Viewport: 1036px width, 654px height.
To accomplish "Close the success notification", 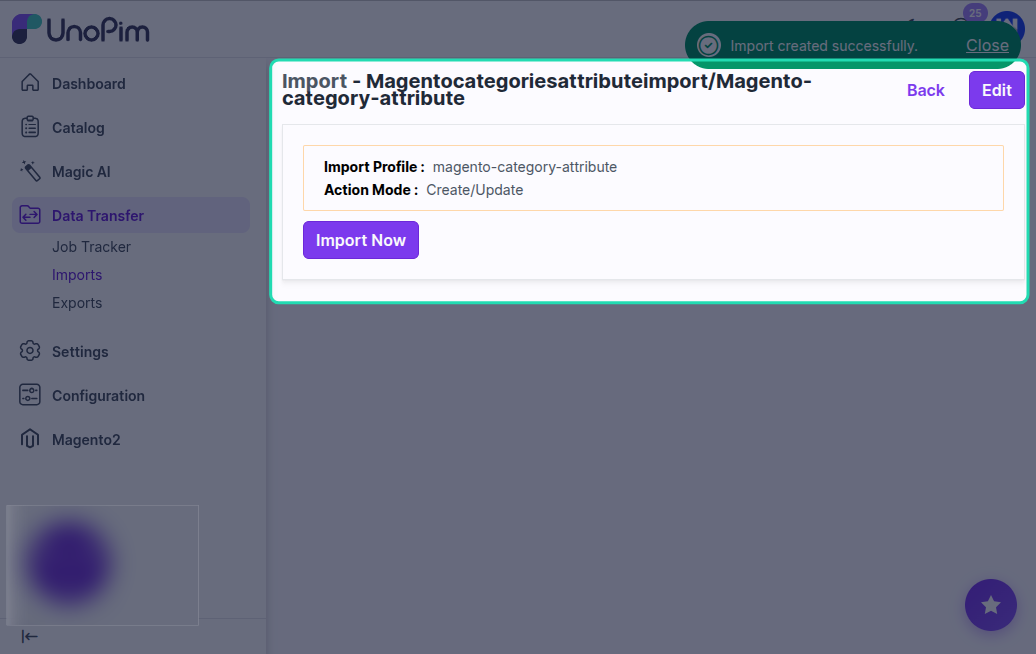I will pos(987,45).
